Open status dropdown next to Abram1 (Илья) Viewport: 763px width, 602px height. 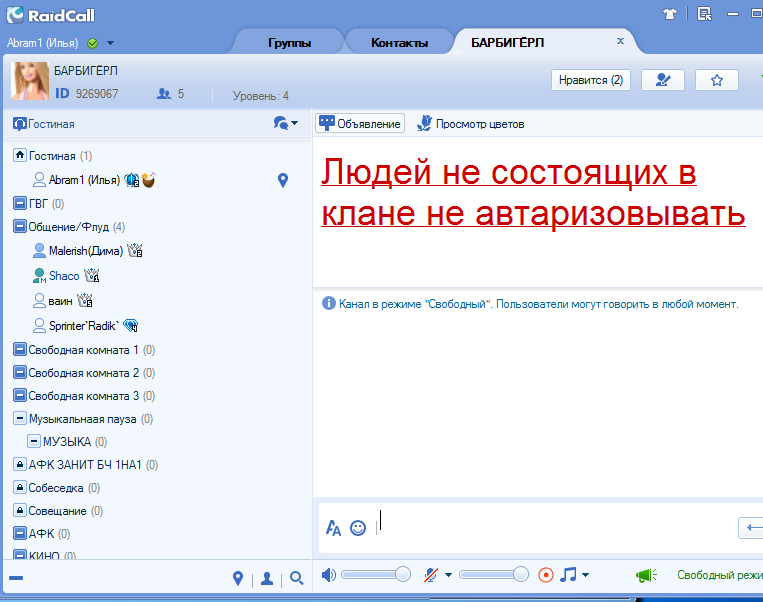click(x=110, y=43)
